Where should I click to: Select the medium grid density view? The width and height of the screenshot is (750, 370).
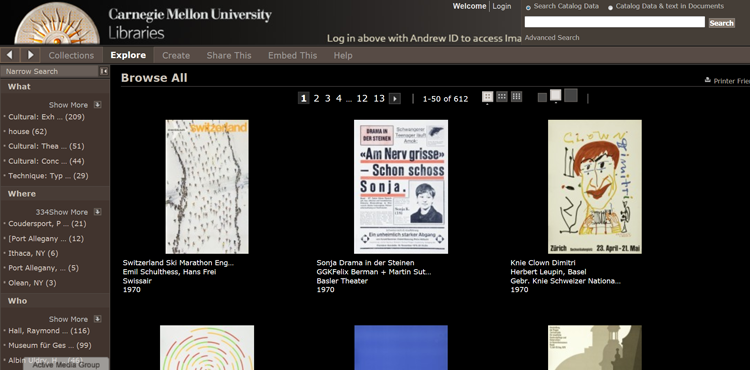pos(502,97)
